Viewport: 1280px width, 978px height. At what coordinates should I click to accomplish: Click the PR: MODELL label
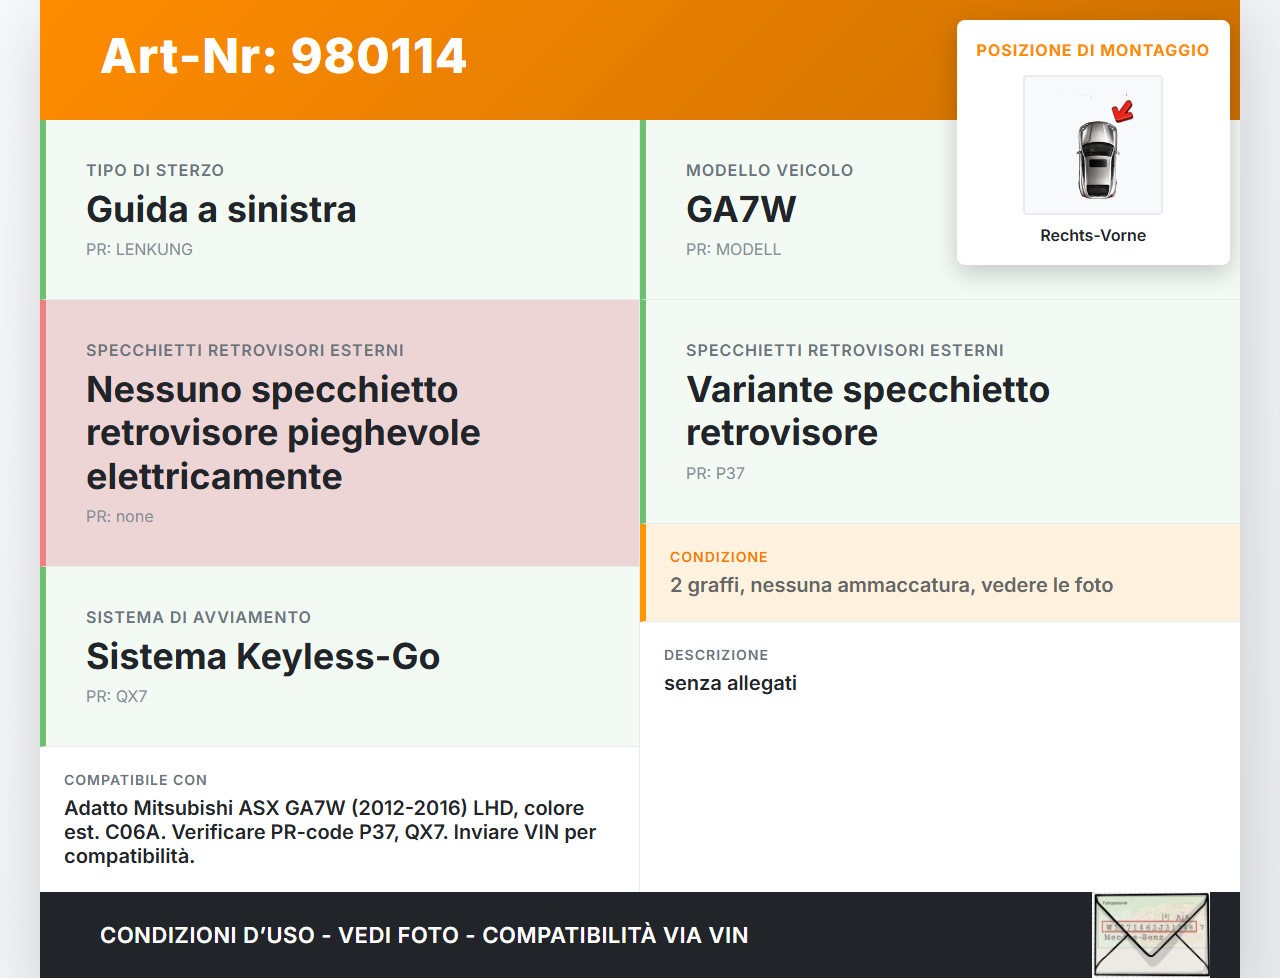pos(733,250)
